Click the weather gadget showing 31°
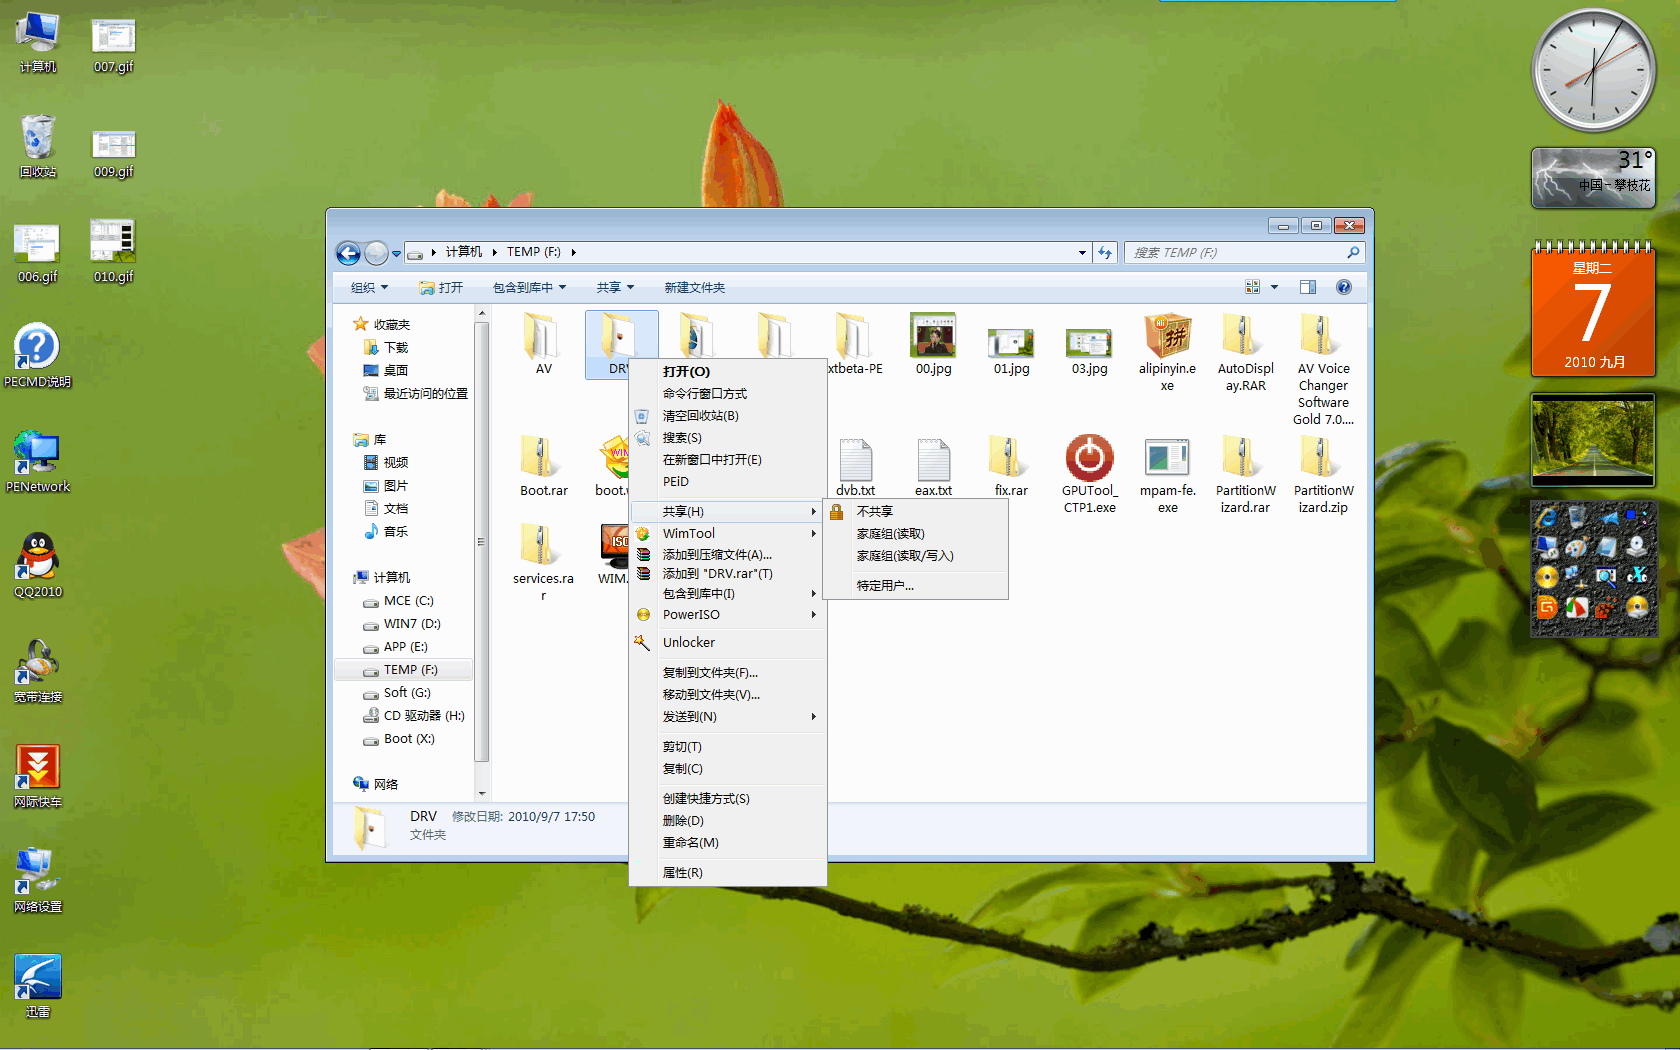Viewport: 1680px width, 1050px height. pyautogui.click(x=1593, y=178)
